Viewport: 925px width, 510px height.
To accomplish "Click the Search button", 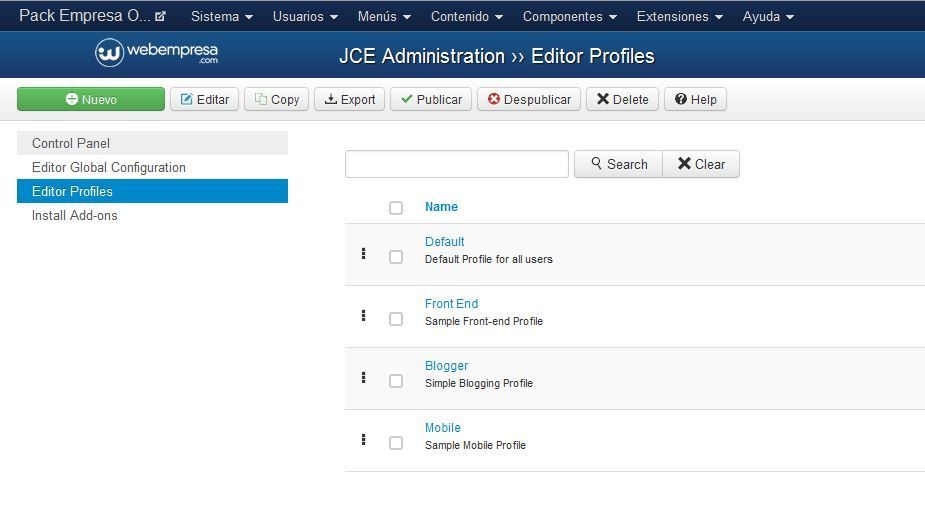I will point(618,164).
